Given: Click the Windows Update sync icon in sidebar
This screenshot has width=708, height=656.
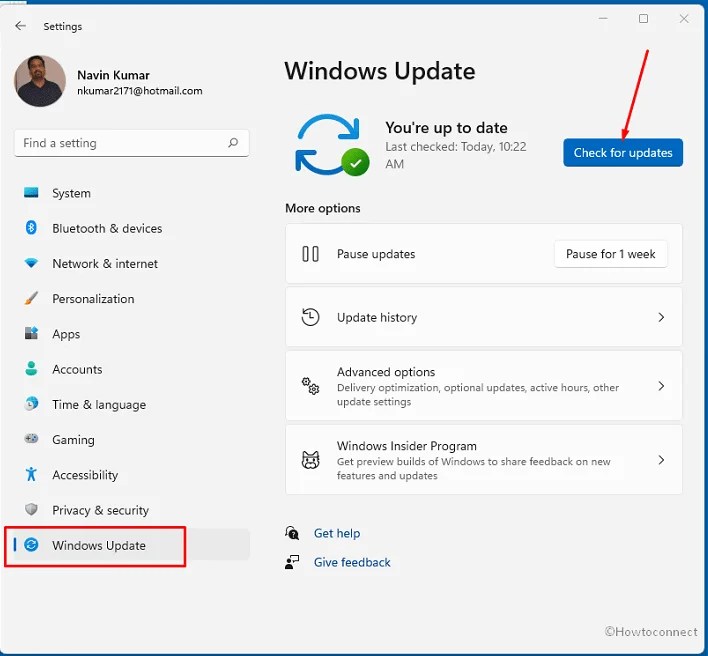Looking at the screenshot, I should pyautogui.click(x=31, y=544).
